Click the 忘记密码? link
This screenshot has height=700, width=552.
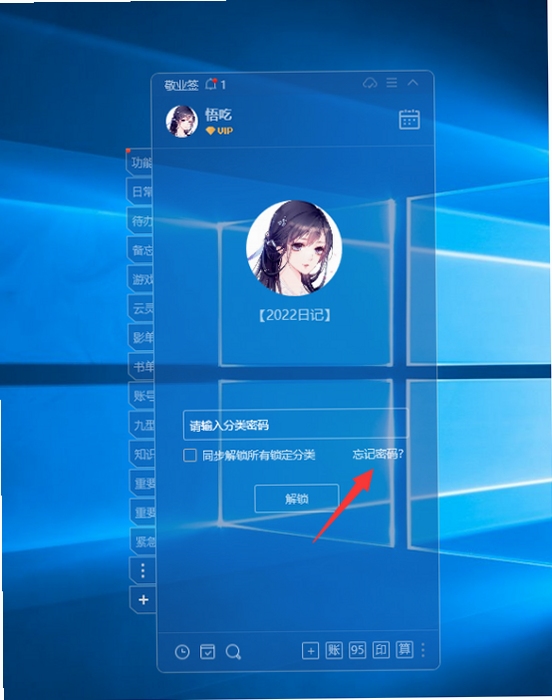click(x=378, y=454)
